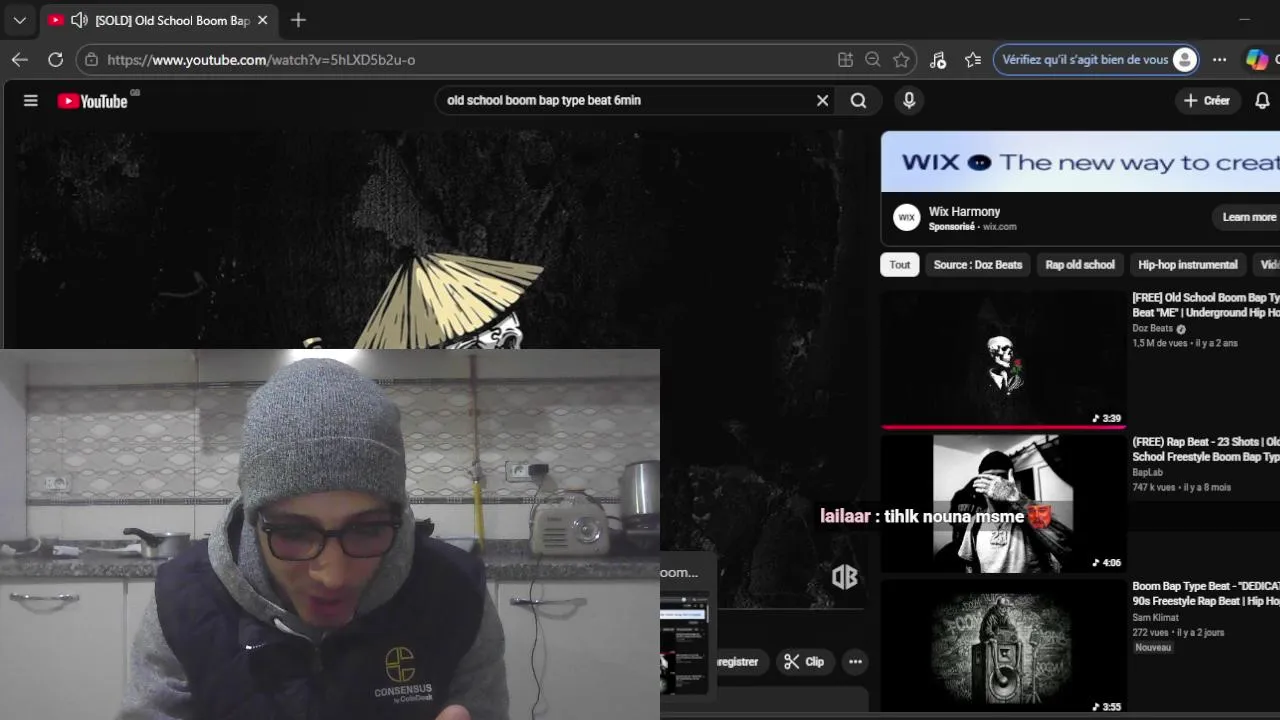Open the YouTube guide hamburger menu

click(x=31, y=100)
